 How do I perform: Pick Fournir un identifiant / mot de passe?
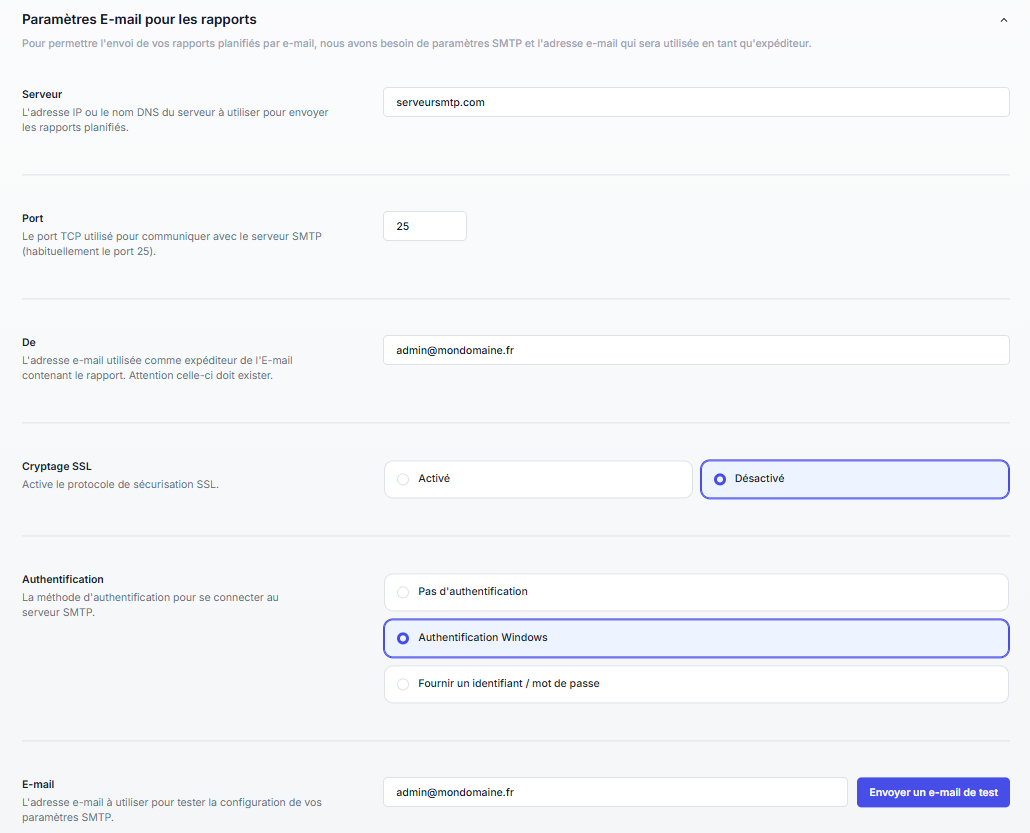[695, 684]
